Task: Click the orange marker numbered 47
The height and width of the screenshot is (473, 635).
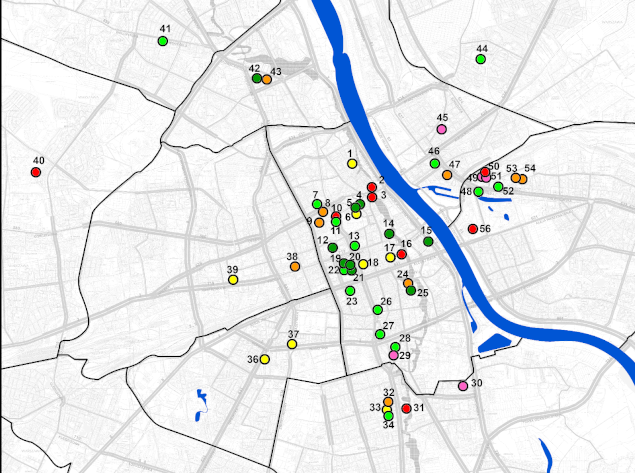Action: 447,175
